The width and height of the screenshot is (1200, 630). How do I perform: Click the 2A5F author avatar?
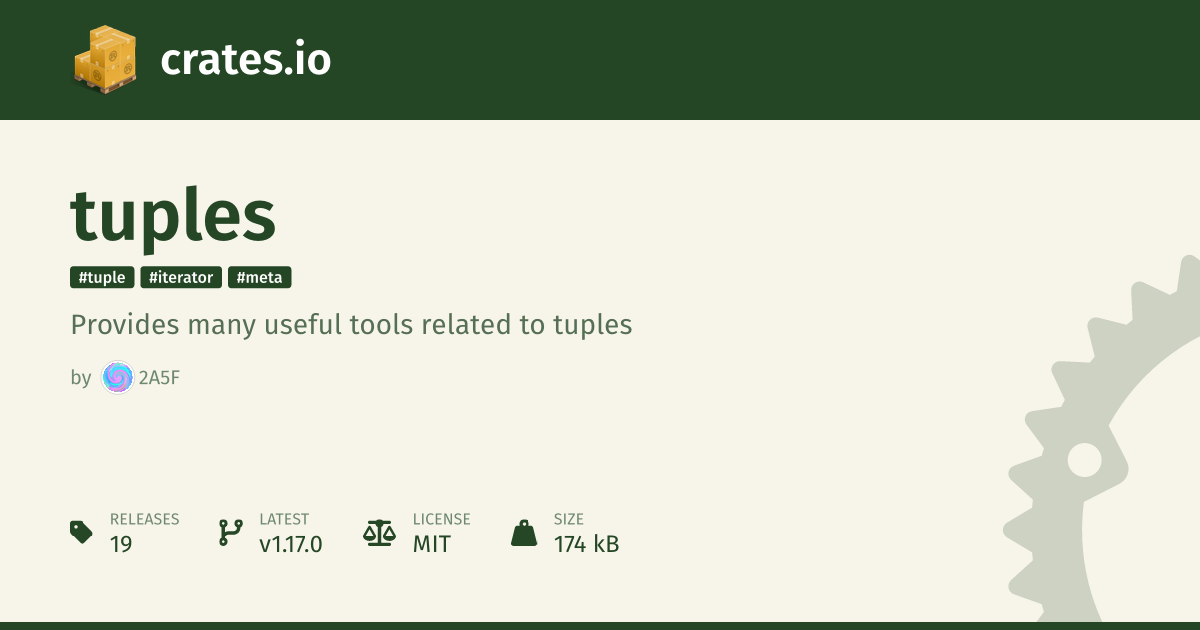[x=117, y=378]
